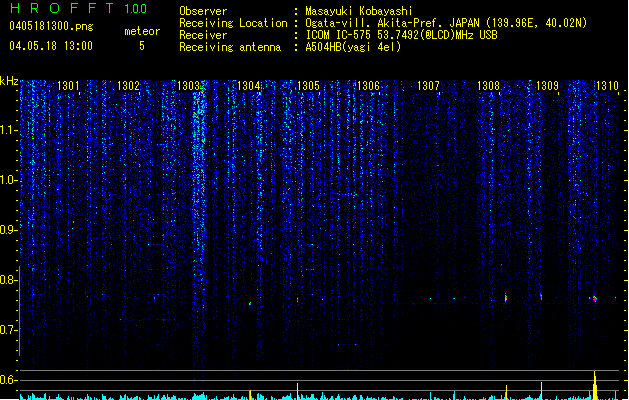
Task: Click time marker 1308
Action: (x=488, y=86)
